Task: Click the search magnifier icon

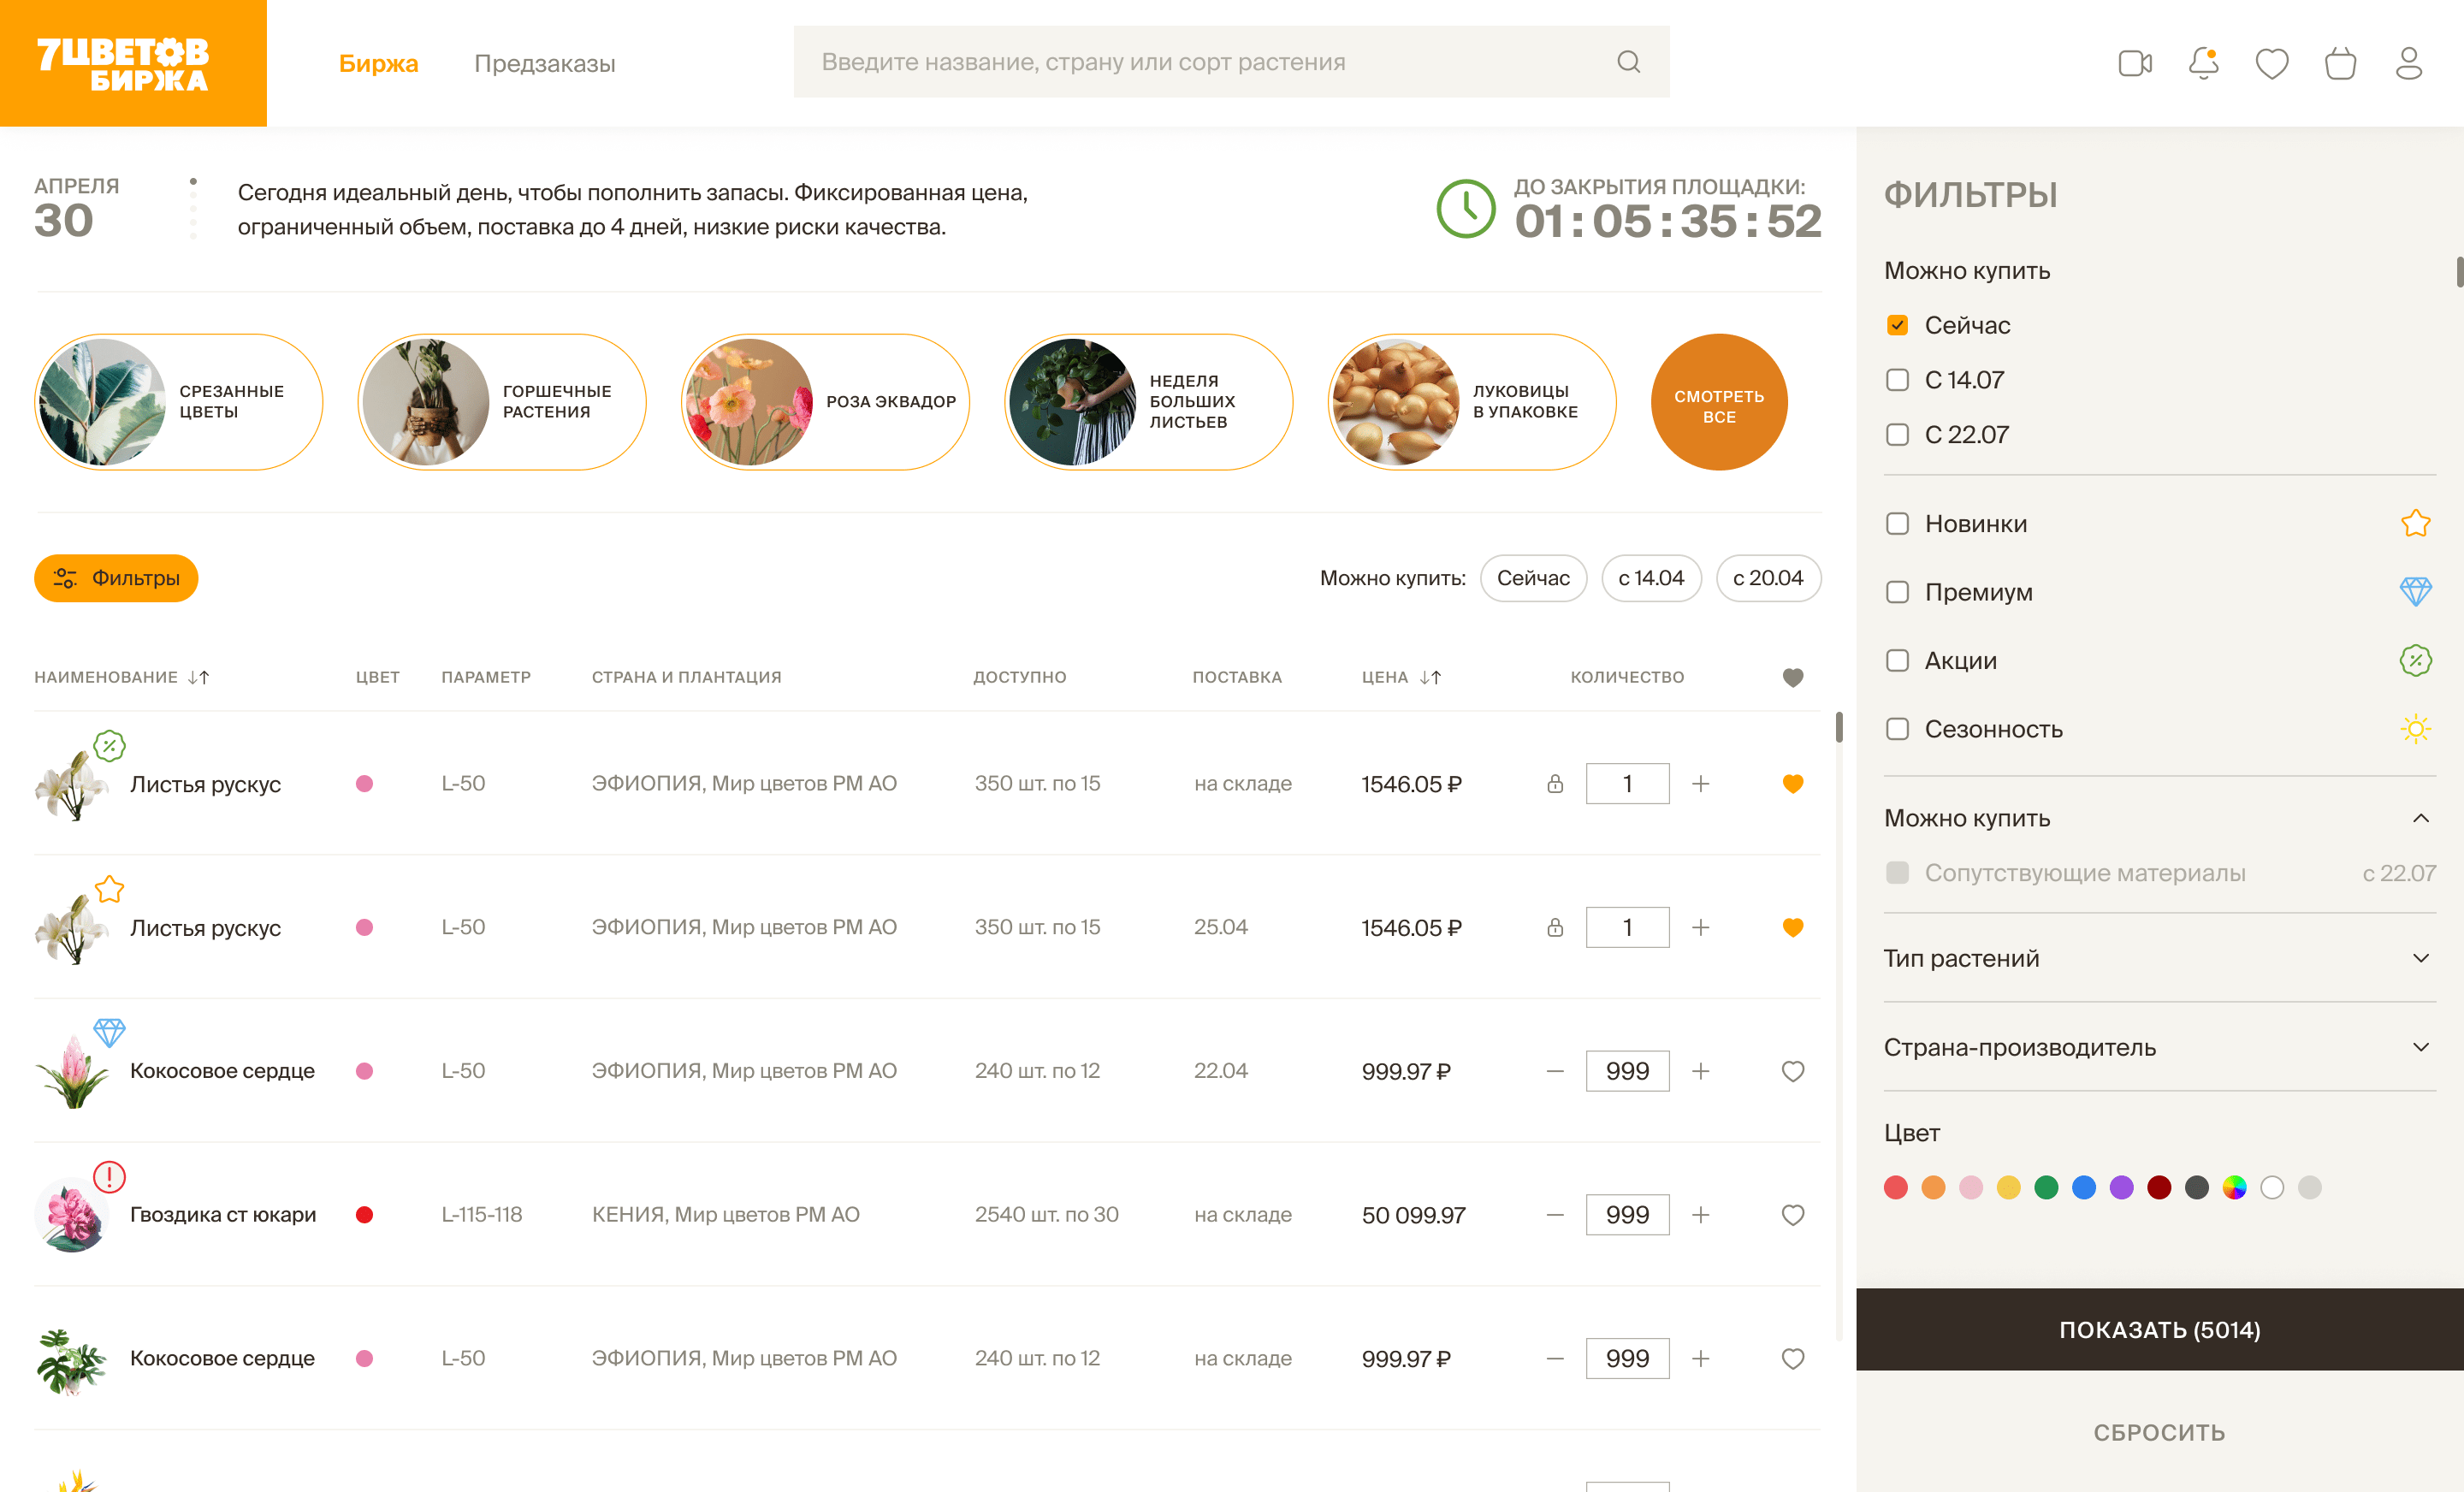Action: [1628, 62]
